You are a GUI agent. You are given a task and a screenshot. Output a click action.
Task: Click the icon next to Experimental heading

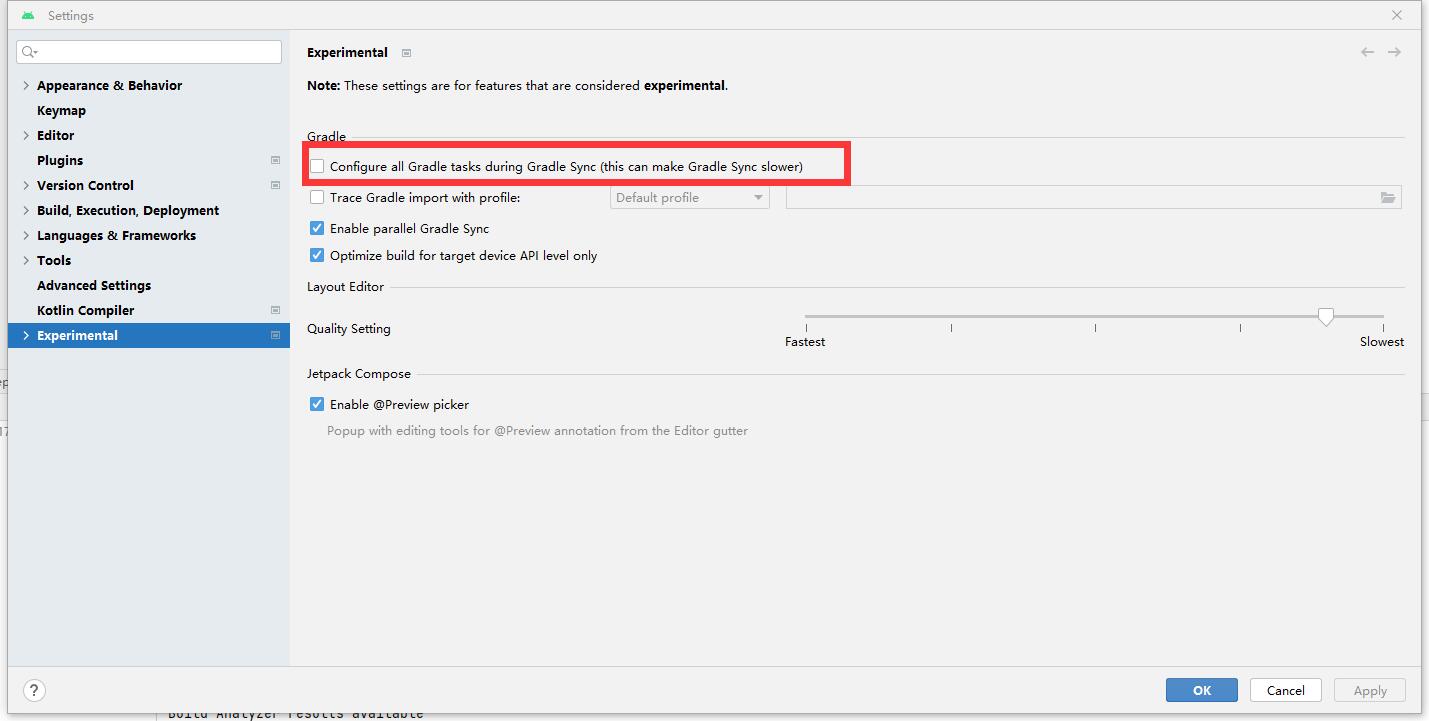click(x=406, y=53)
